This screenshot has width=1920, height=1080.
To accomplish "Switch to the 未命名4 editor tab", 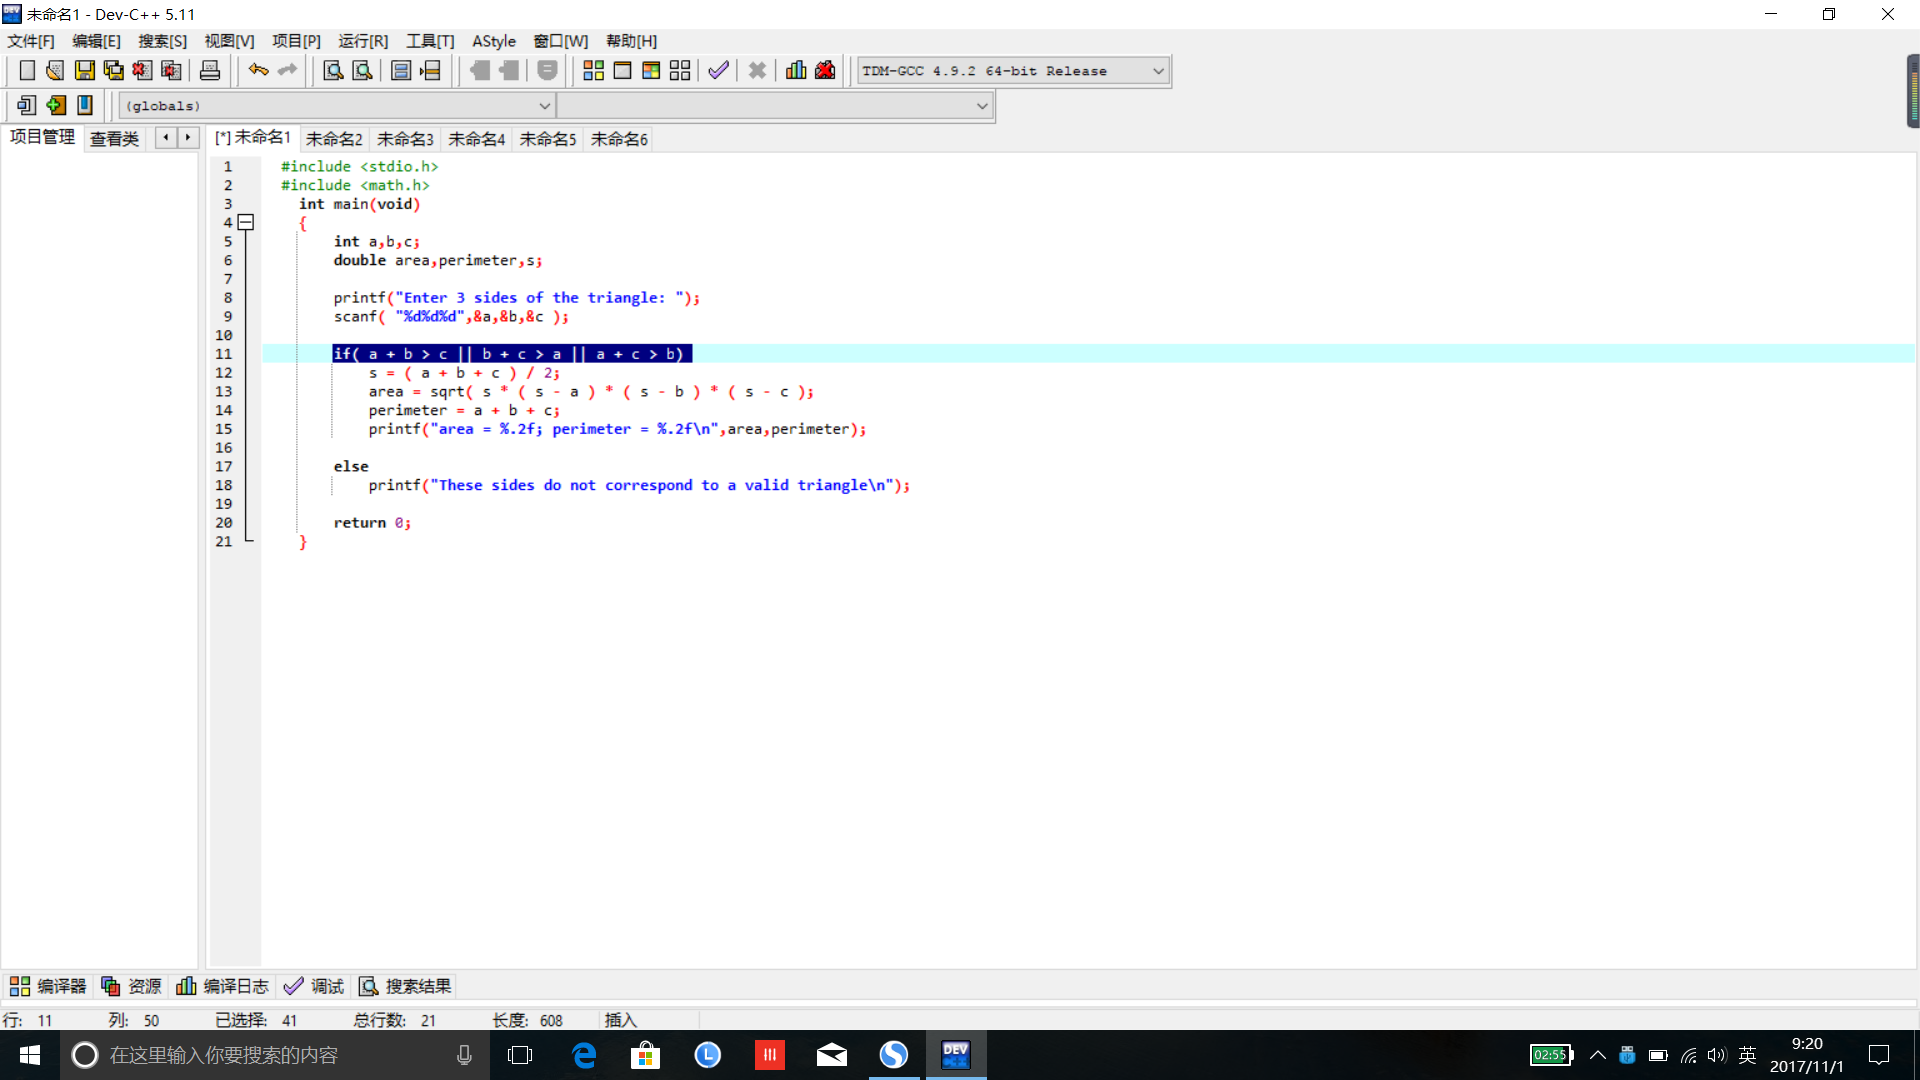I will click(x=476, y=139).
